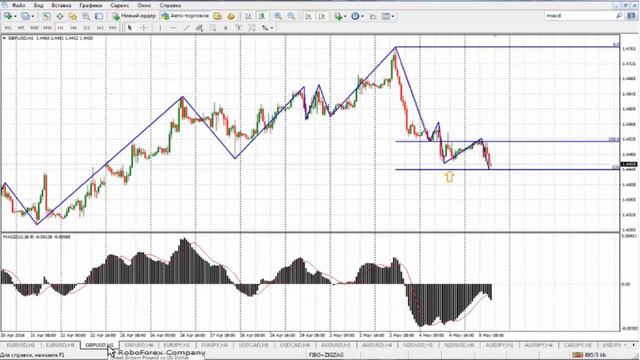
Task: Expand the arrows objects dropdown arrow
Action: tap(272, 28)
